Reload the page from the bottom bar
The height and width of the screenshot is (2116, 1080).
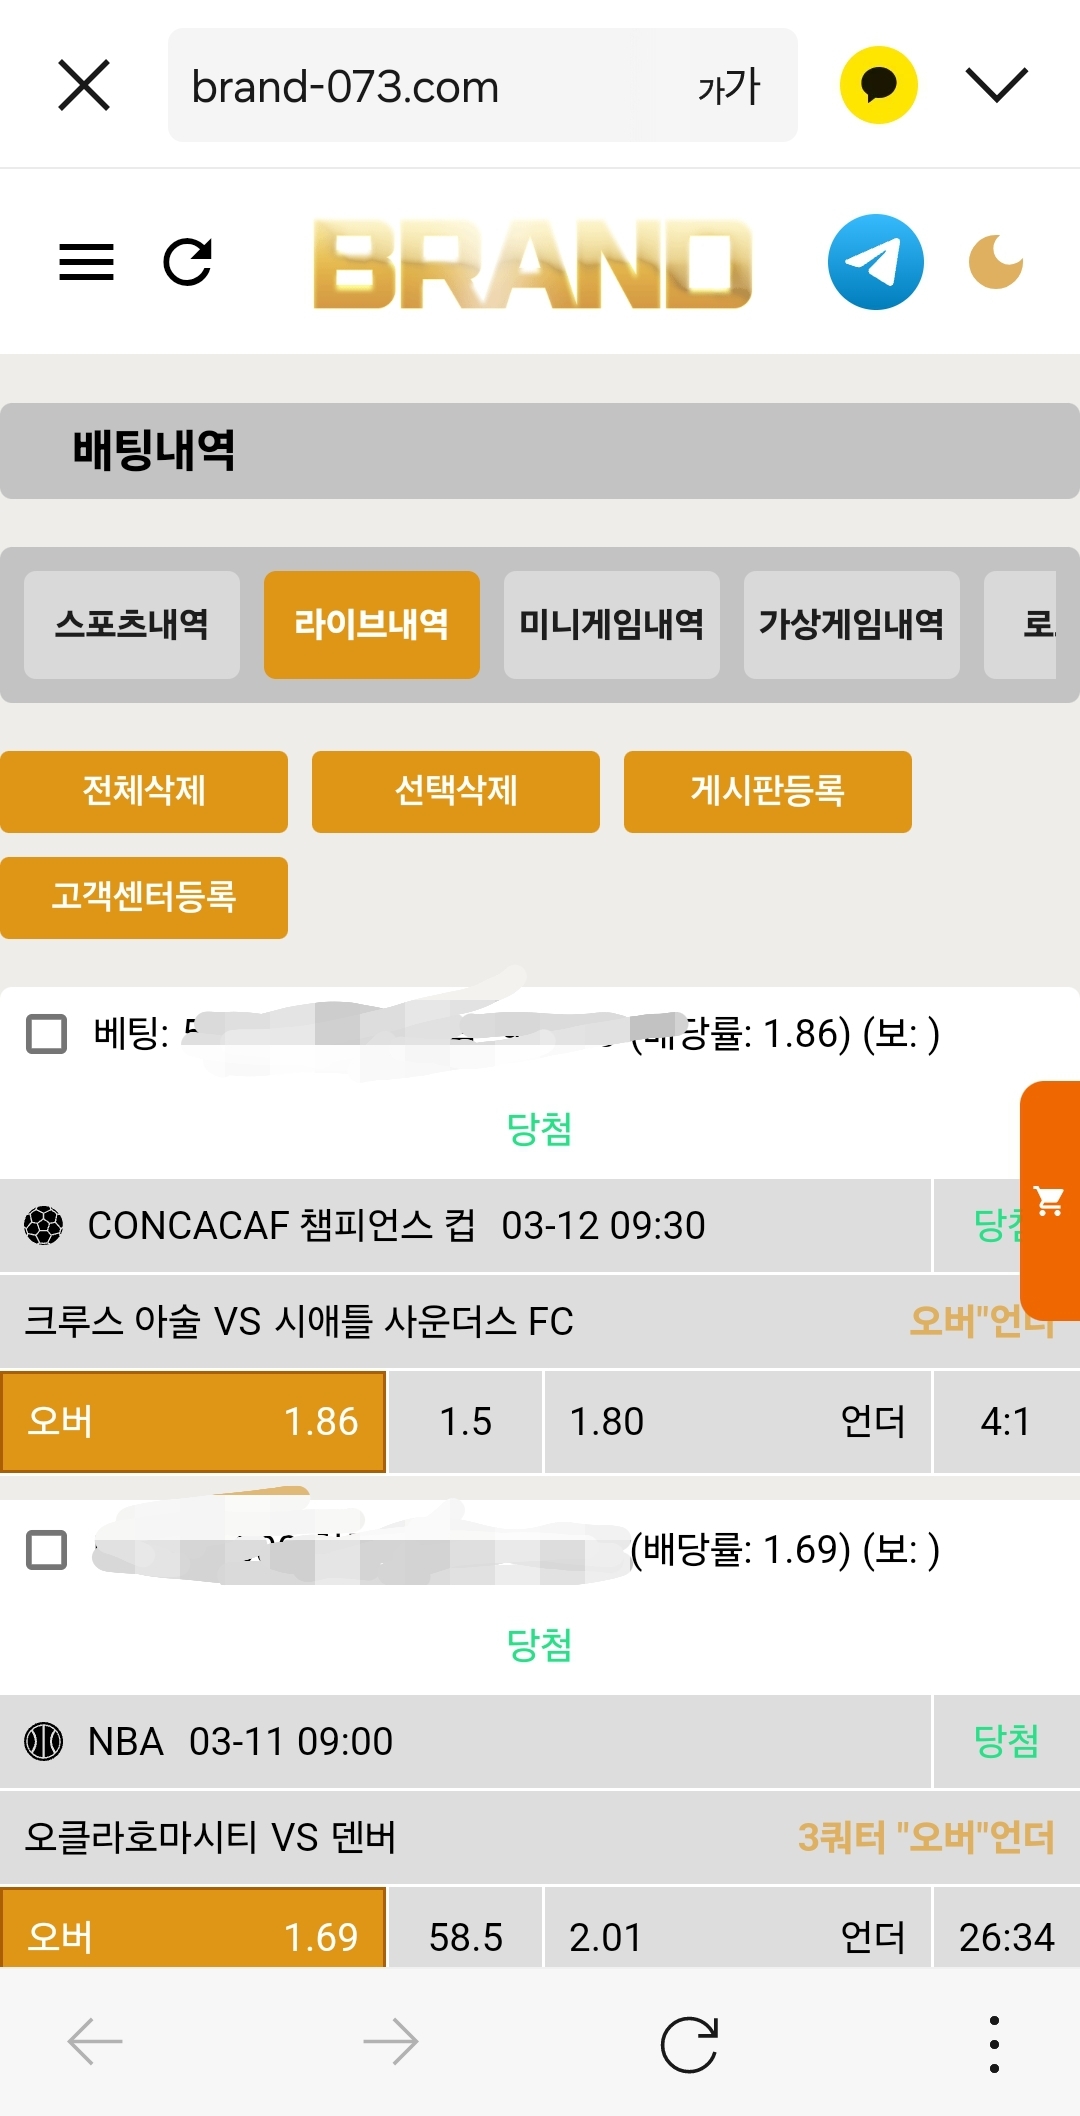(689, 2043)
